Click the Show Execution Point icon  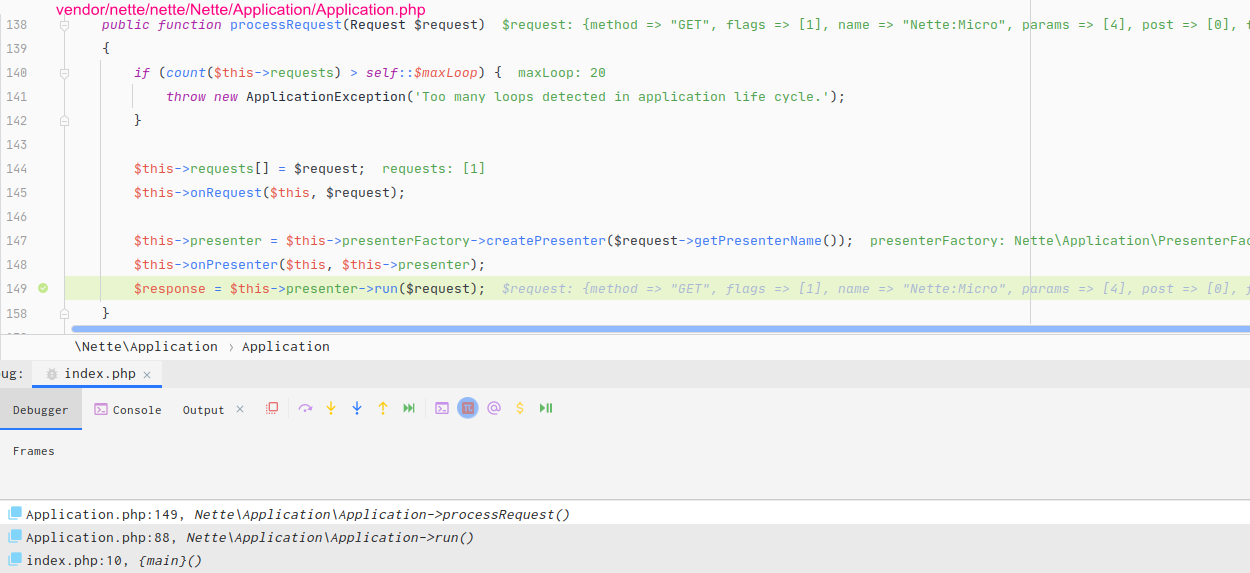[272, 408]
